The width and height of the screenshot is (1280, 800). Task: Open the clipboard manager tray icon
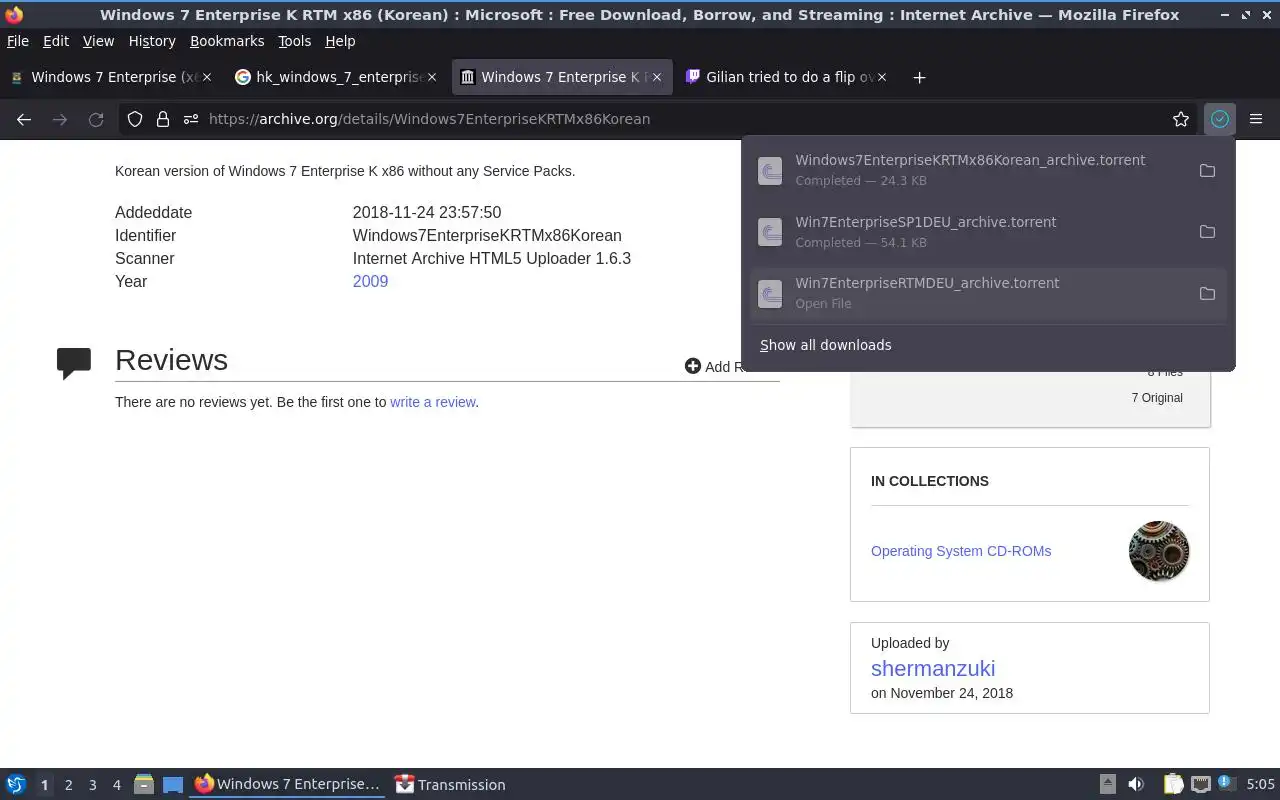pos(1173,785)
